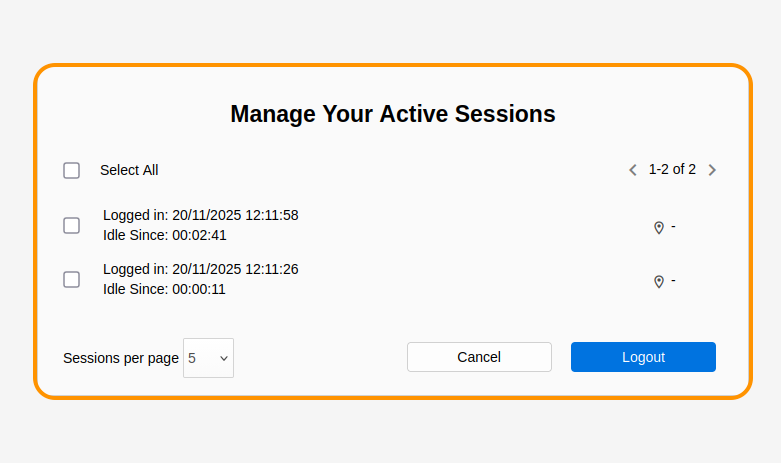This screenshot has height=463, width=781.
Task: Go to the previous page of sessions
Action: (x=633, y=170)
